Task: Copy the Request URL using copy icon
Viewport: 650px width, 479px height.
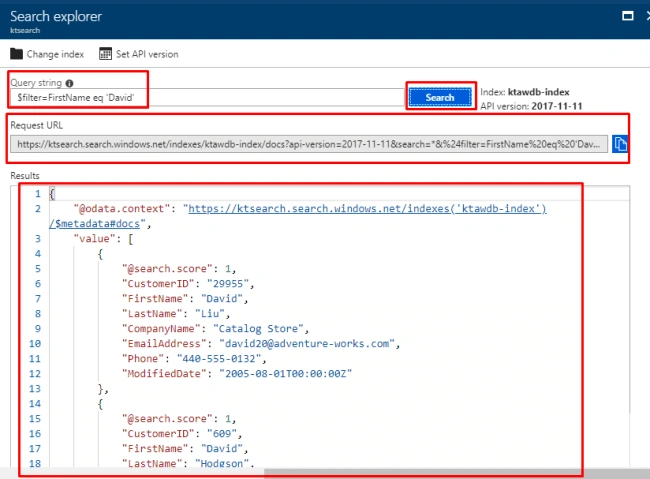Action: [x=620, y=144]
